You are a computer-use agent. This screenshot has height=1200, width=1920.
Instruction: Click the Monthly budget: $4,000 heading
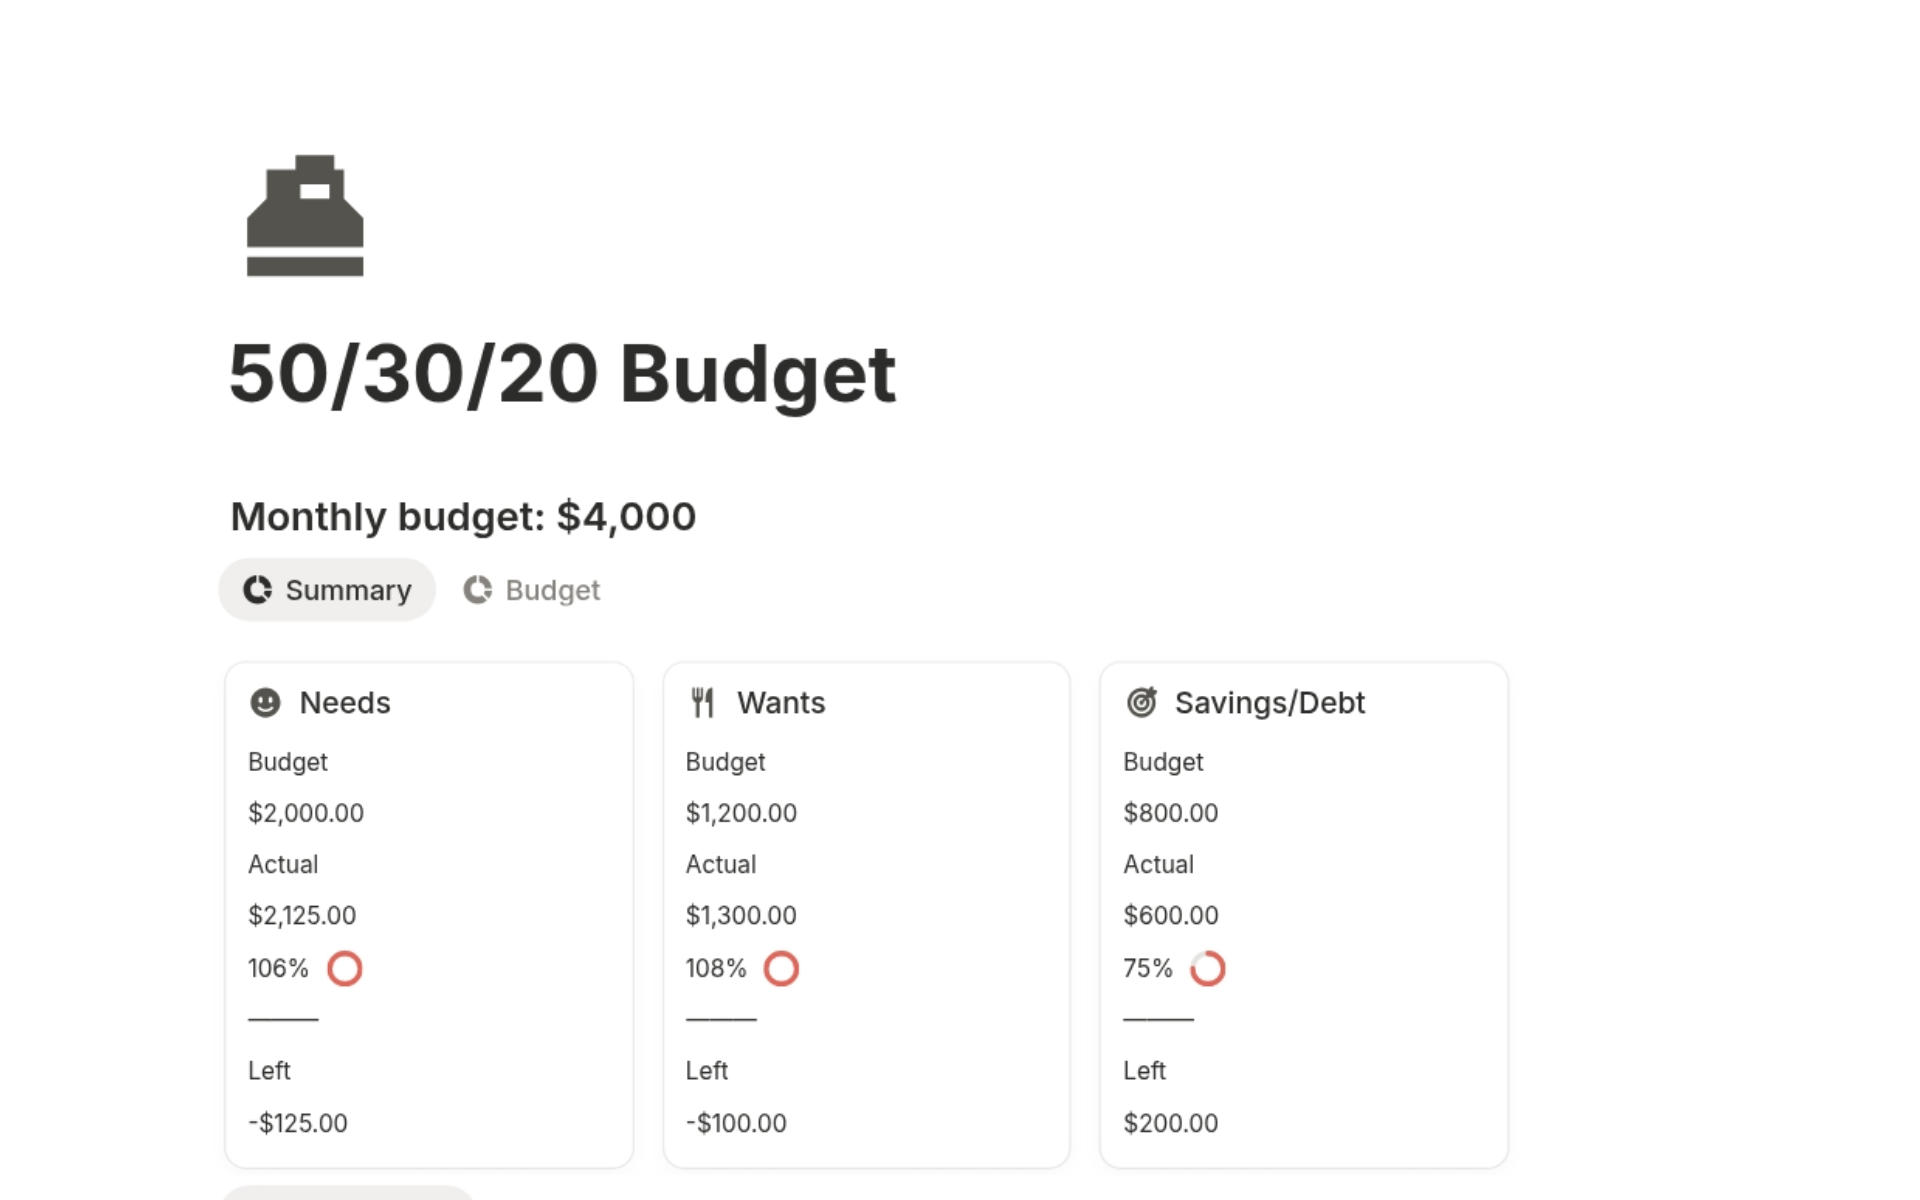[x=462, y=516]
